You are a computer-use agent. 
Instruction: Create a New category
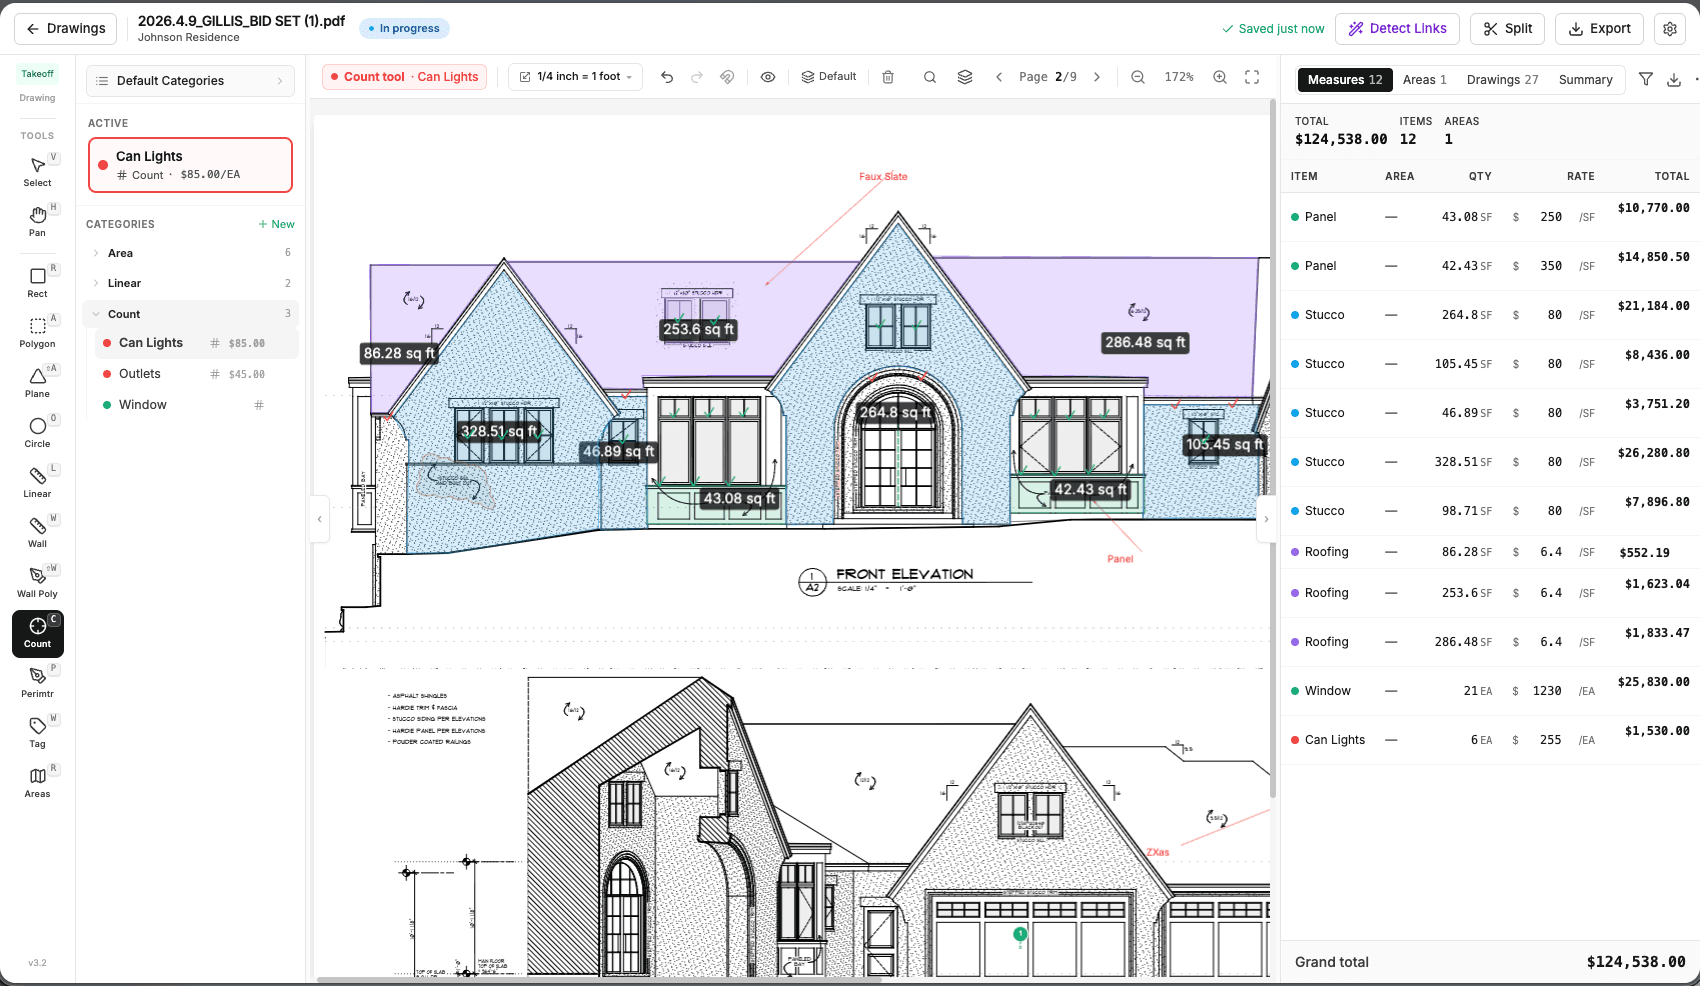pyautogui.click(x=276, y=224)
